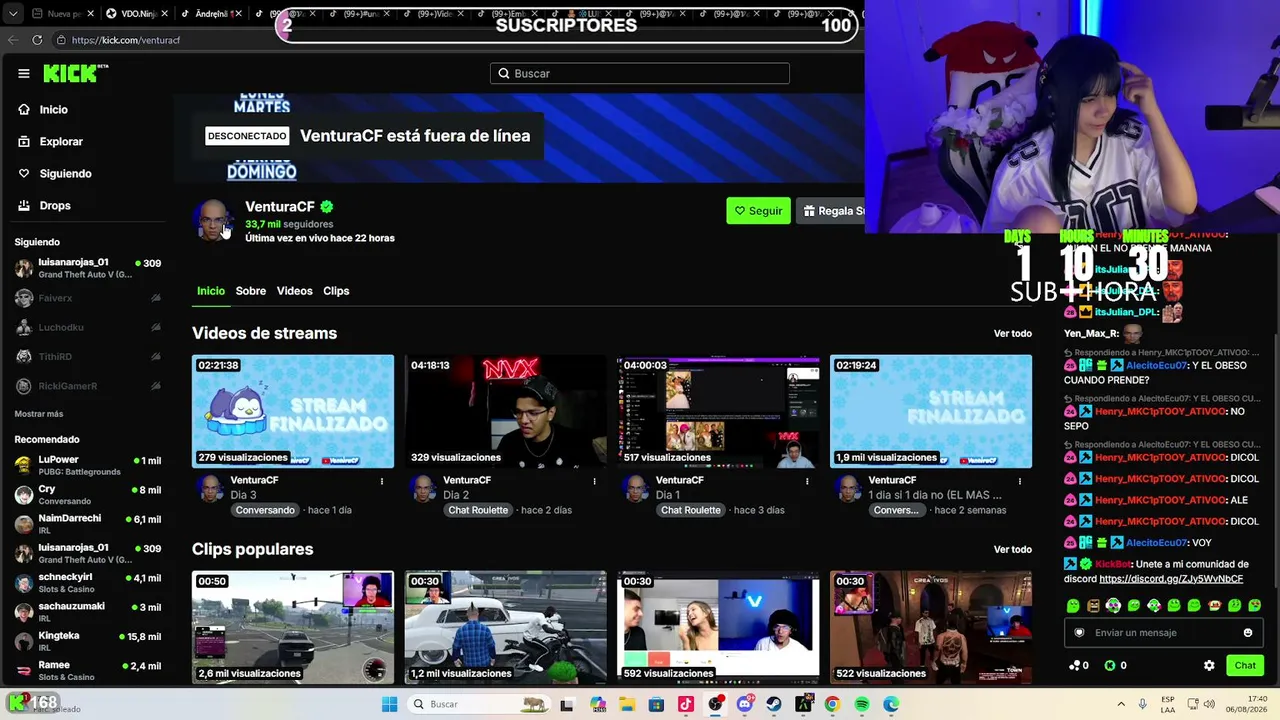Open Steam from the taskbar
Image resolution: width=1280 pixels, height=720 pixels.
(x=774, y=704)
